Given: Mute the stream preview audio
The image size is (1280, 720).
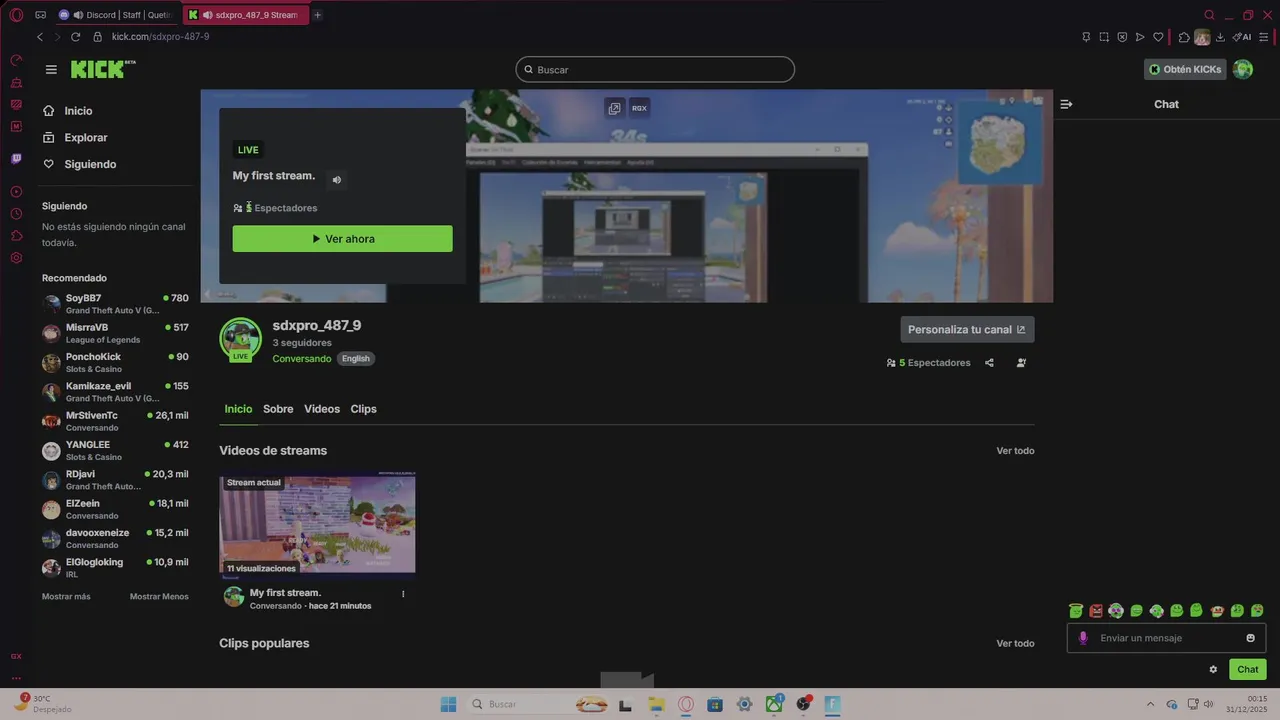Looking at the screenshot, I should coord(337,180).
